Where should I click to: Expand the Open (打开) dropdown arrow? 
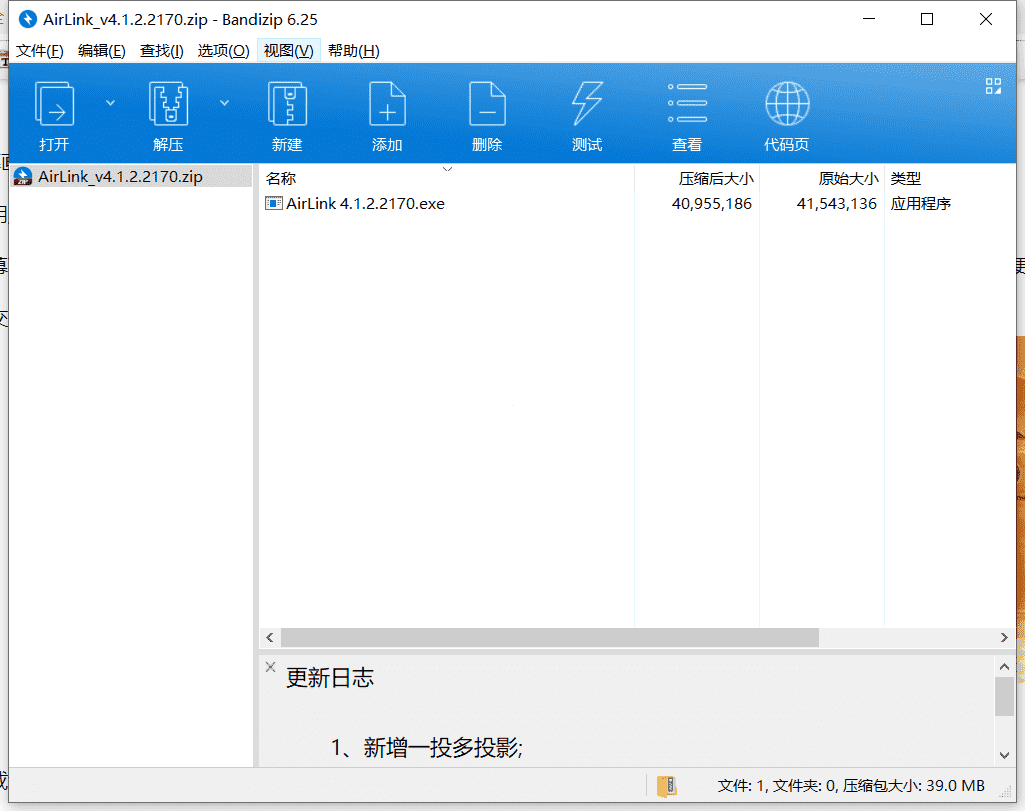point(110,103)
